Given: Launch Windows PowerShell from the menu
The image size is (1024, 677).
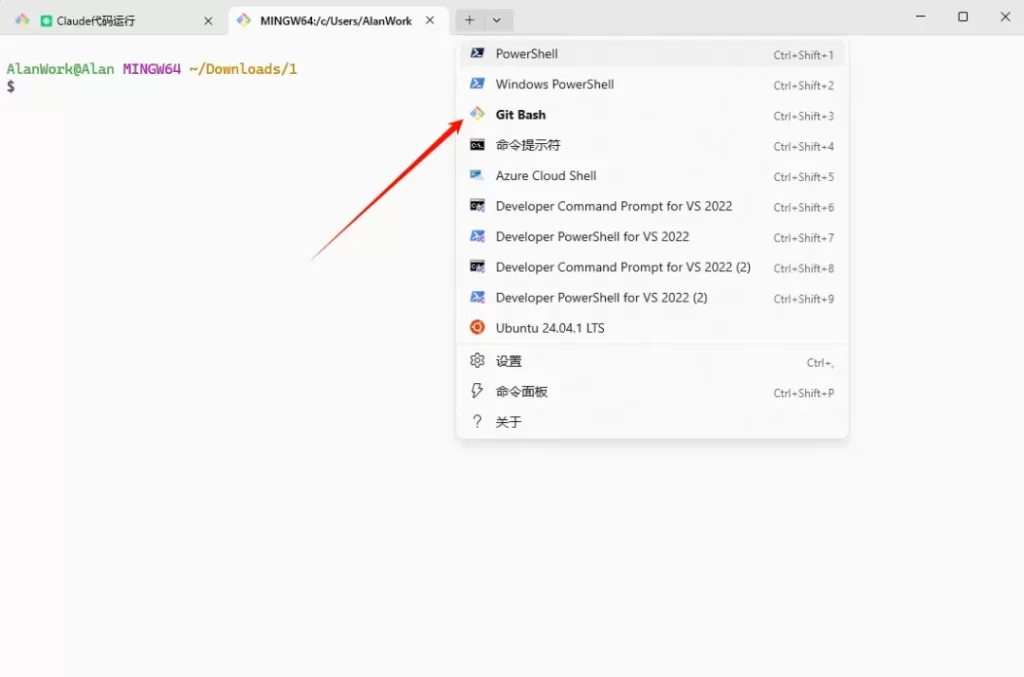Looking at the screenshot, I should point(652,84).
